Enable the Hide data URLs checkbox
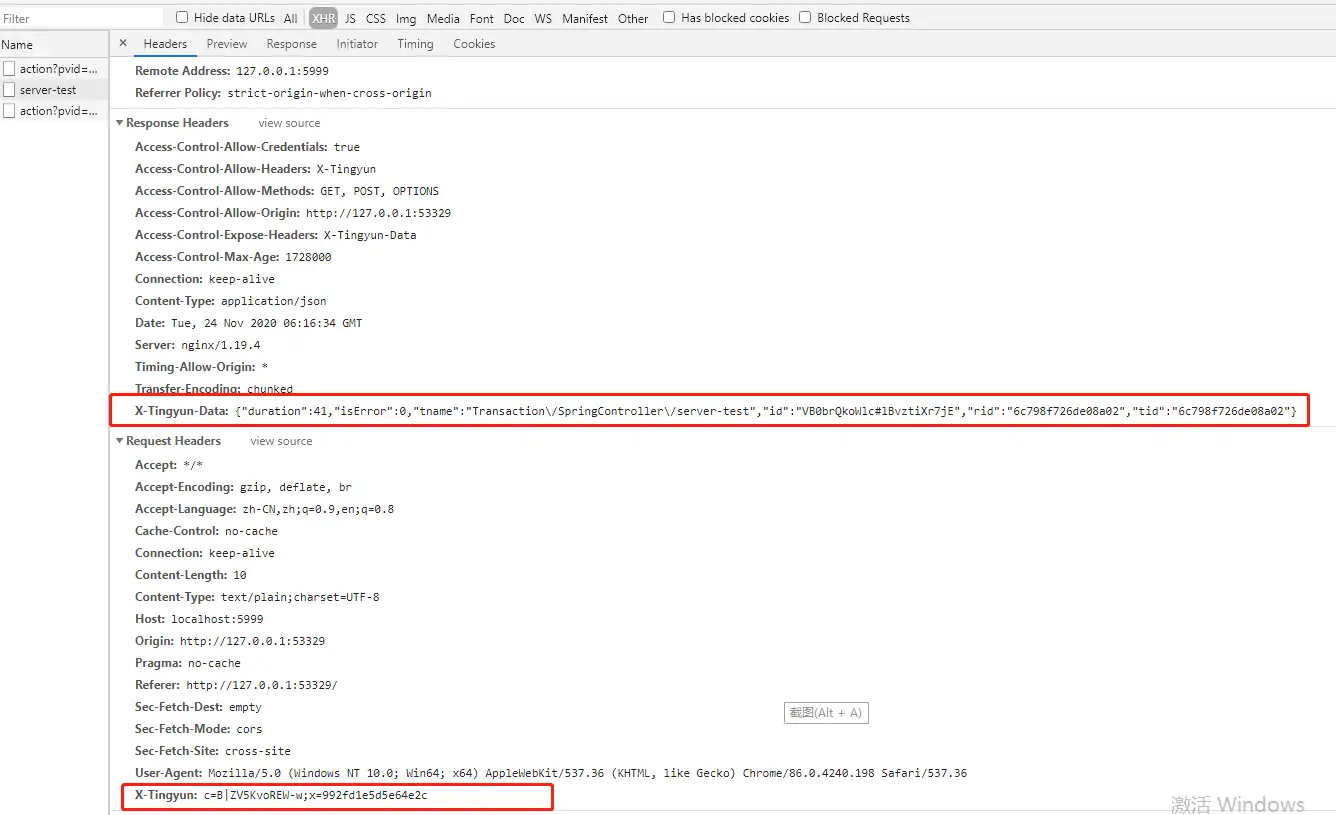 coord(182,18)
